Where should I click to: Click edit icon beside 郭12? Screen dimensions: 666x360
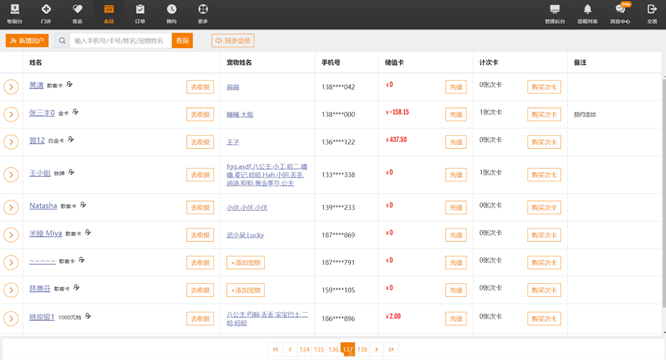click(71, 139)
